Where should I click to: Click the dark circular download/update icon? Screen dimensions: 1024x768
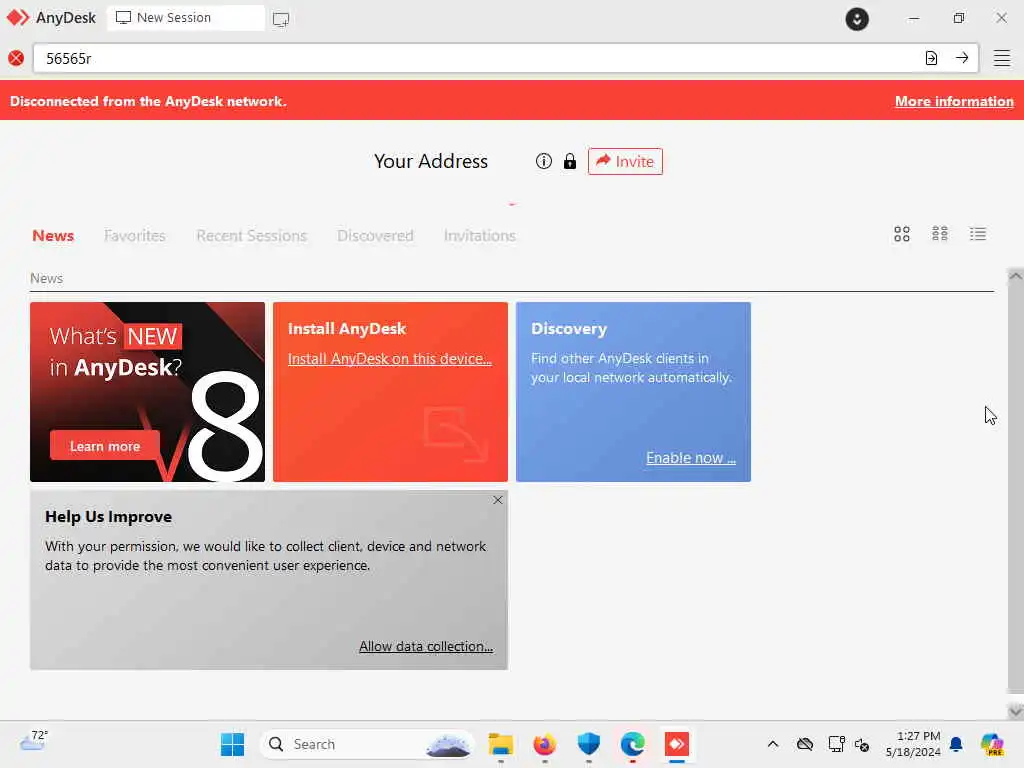[857, 19]
